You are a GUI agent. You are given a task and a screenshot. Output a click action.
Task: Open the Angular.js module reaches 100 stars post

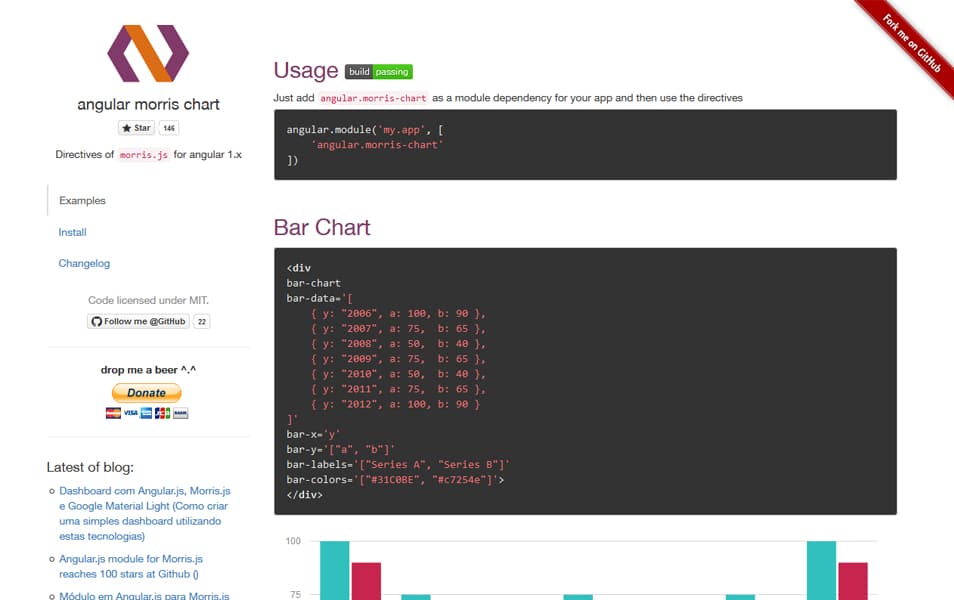coord(131,566)
